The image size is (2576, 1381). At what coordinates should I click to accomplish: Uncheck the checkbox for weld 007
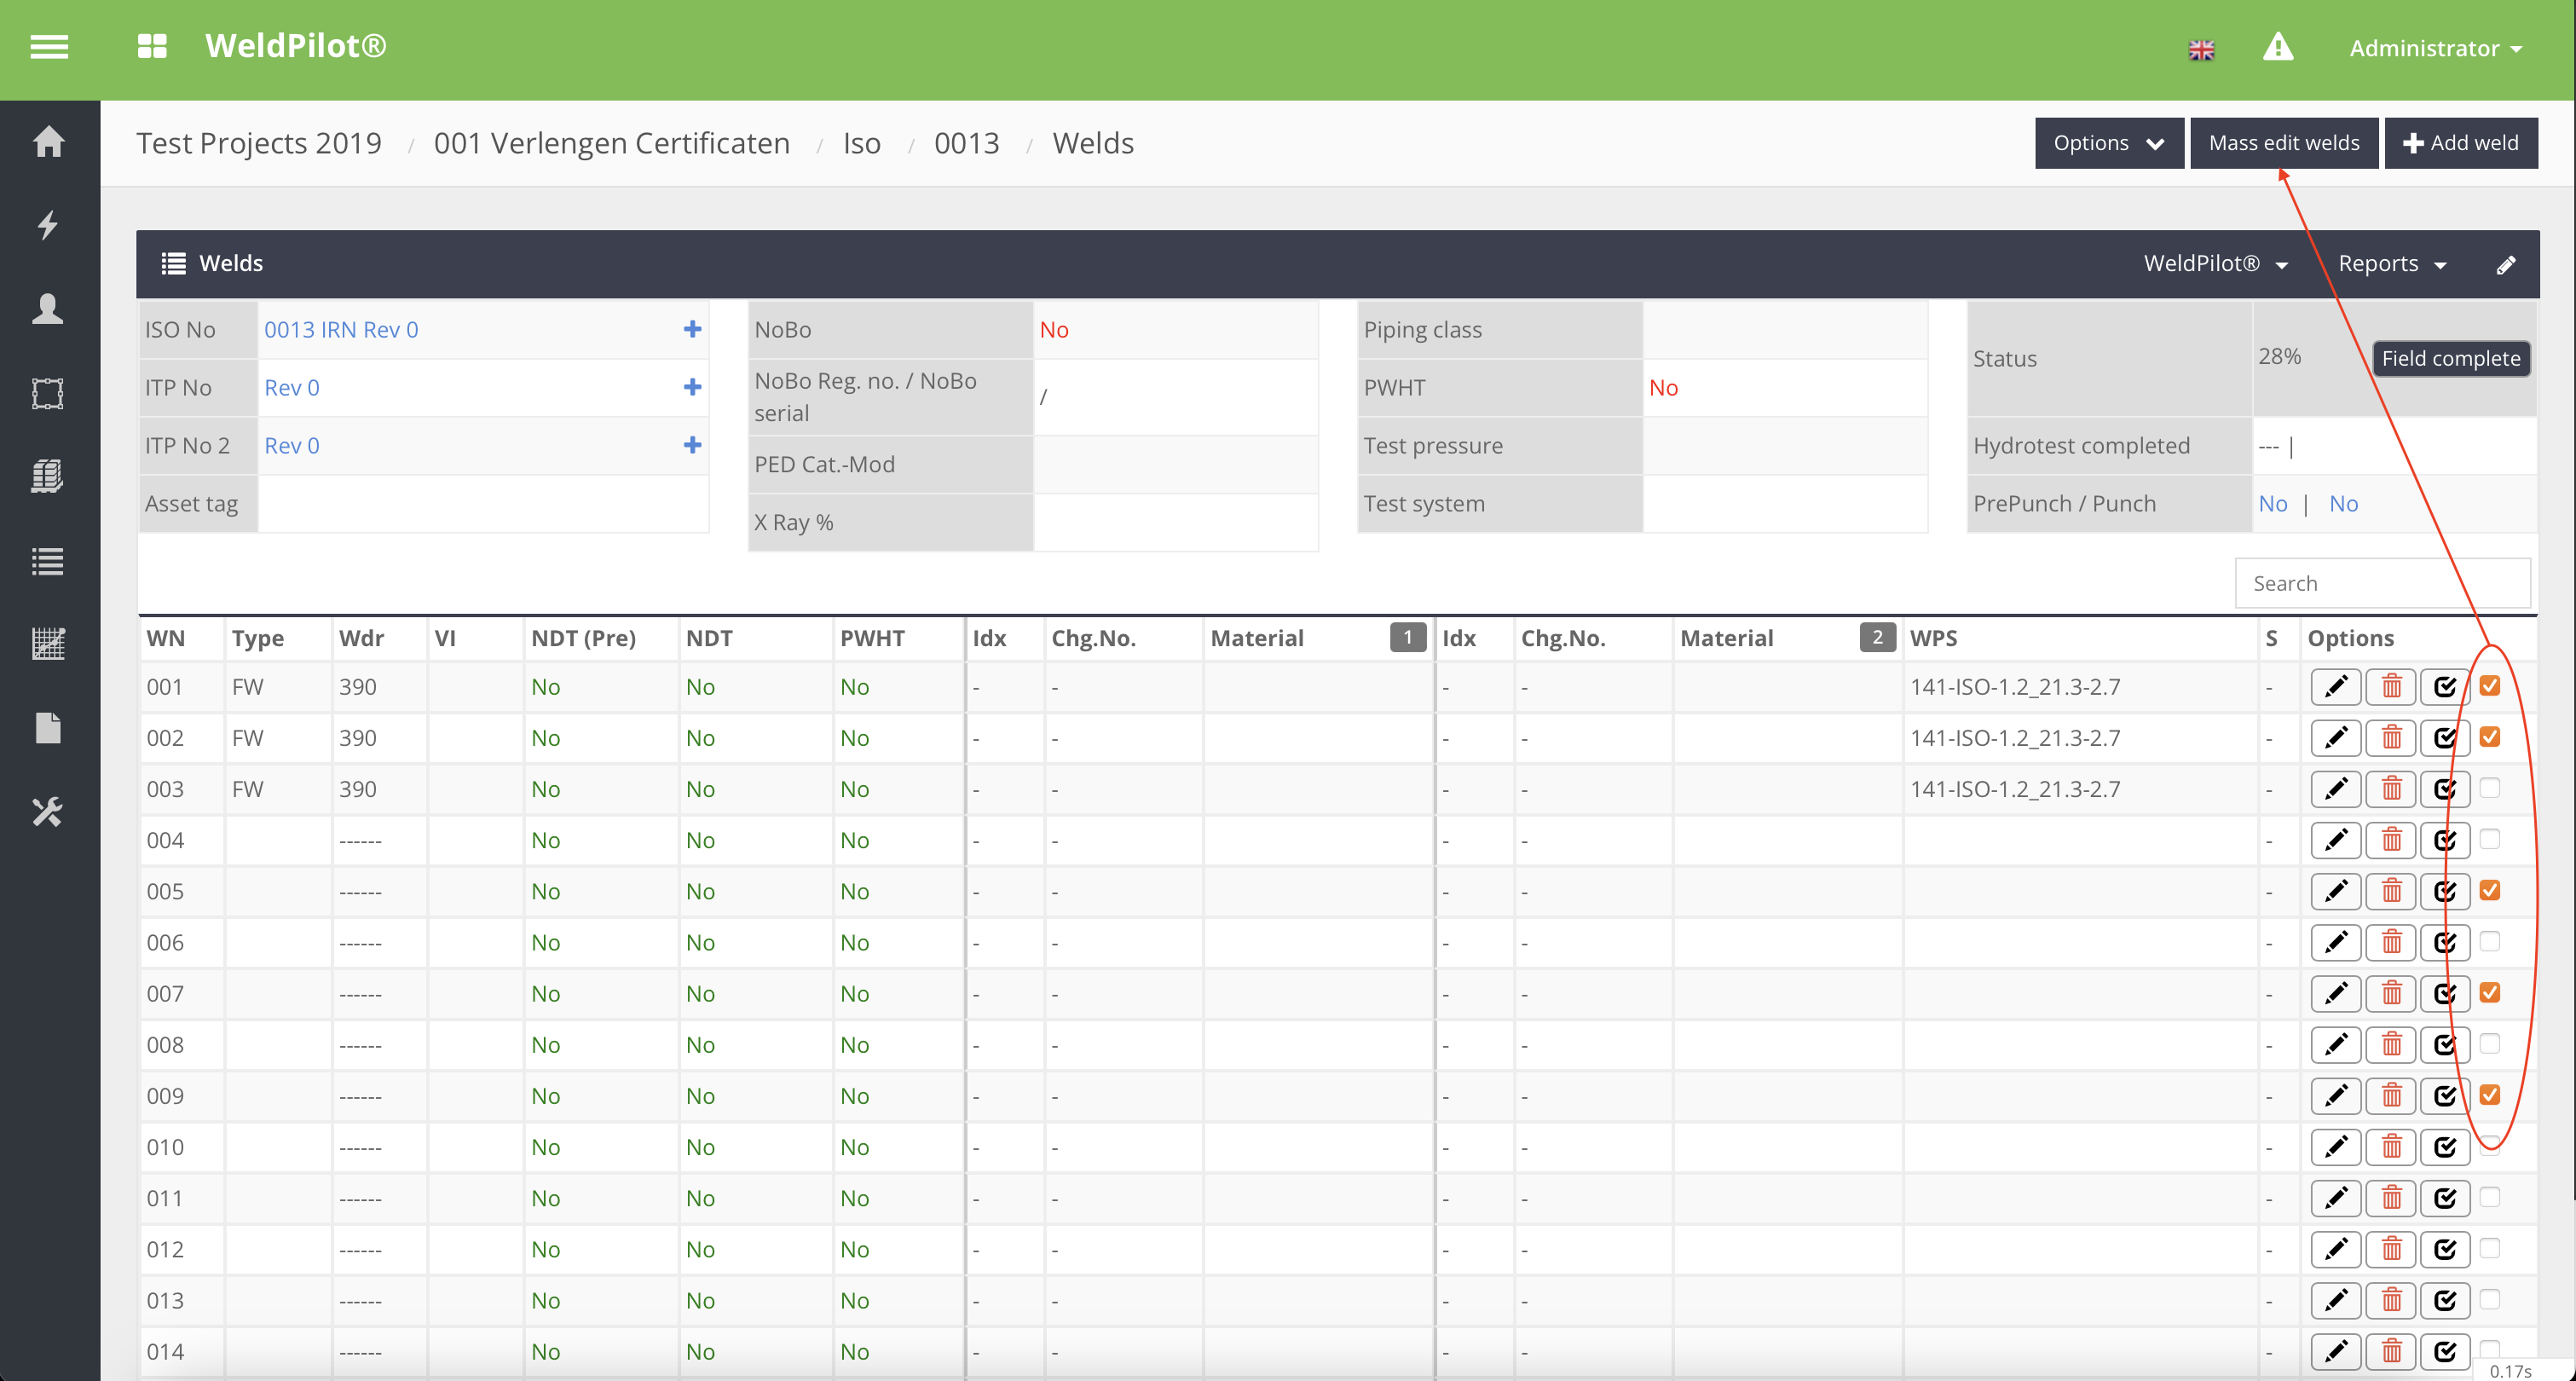[x=2490, y=992]
